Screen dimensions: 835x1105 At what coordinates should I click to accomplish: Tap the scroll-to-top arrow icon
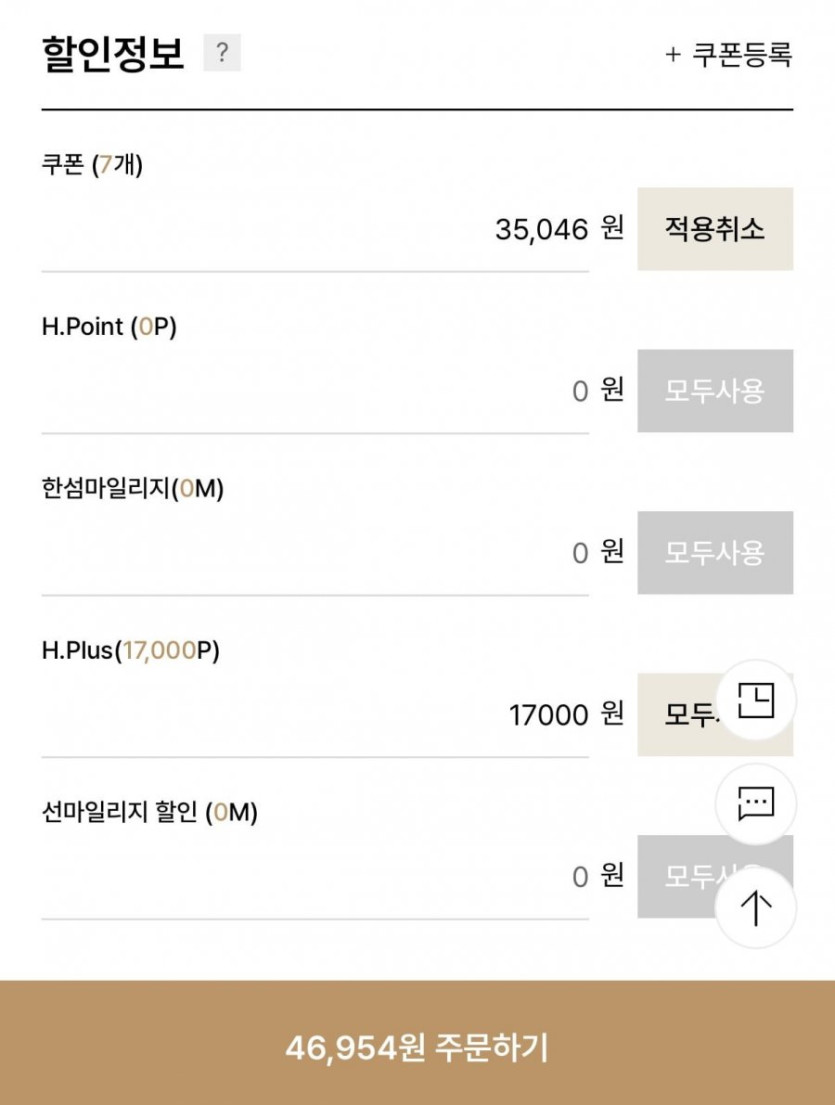click(x=756, y=908)
